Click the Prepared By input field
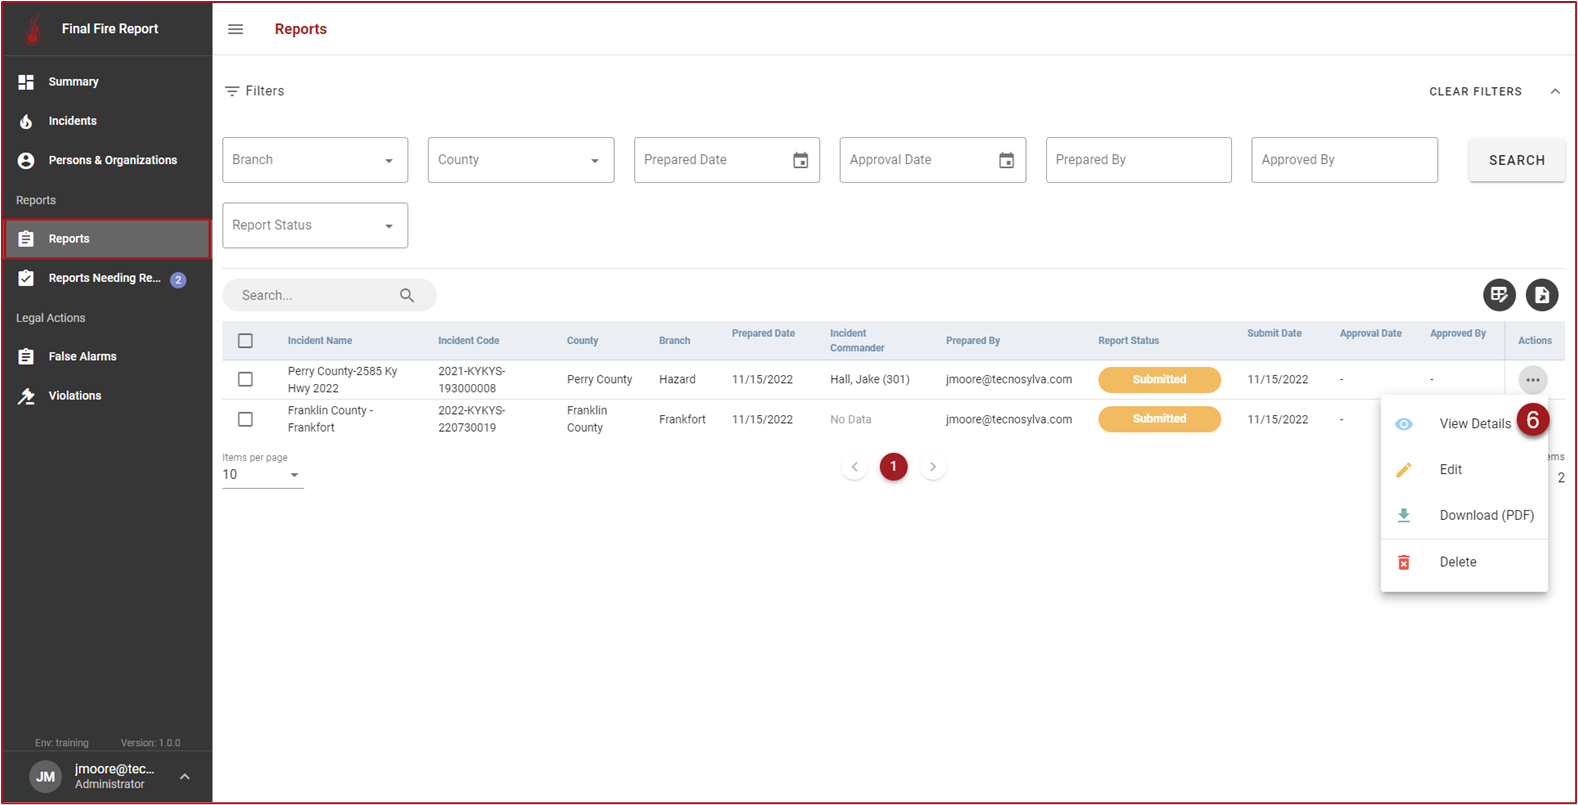Image resolution: width=1578 pixels, height=805 pixels. click(x=1138, y=160)
